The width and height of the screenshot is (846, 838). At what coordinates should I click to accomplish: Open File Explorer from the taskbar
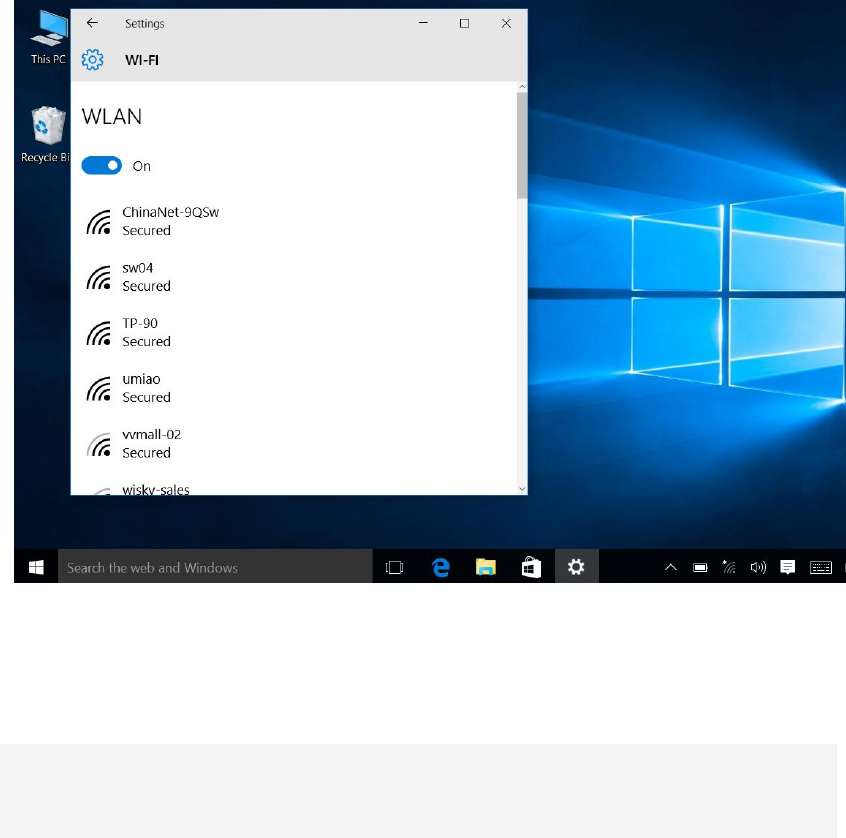pyautogui.click(x=486, y=567)
